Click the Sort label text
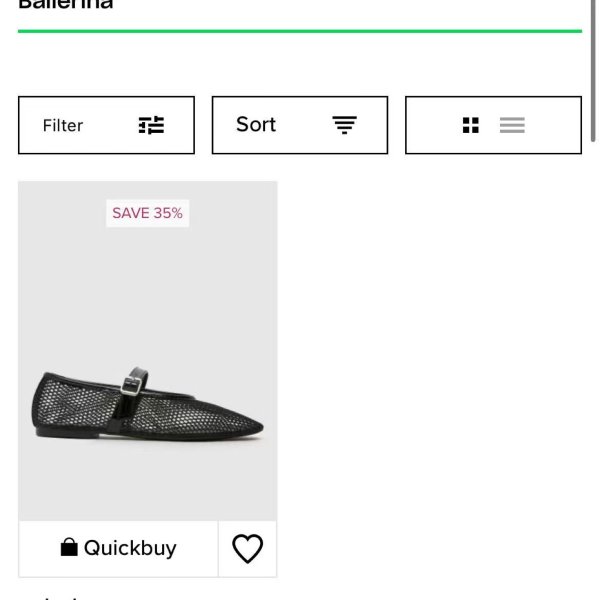The image size is (600, 600). click(256, 125)
